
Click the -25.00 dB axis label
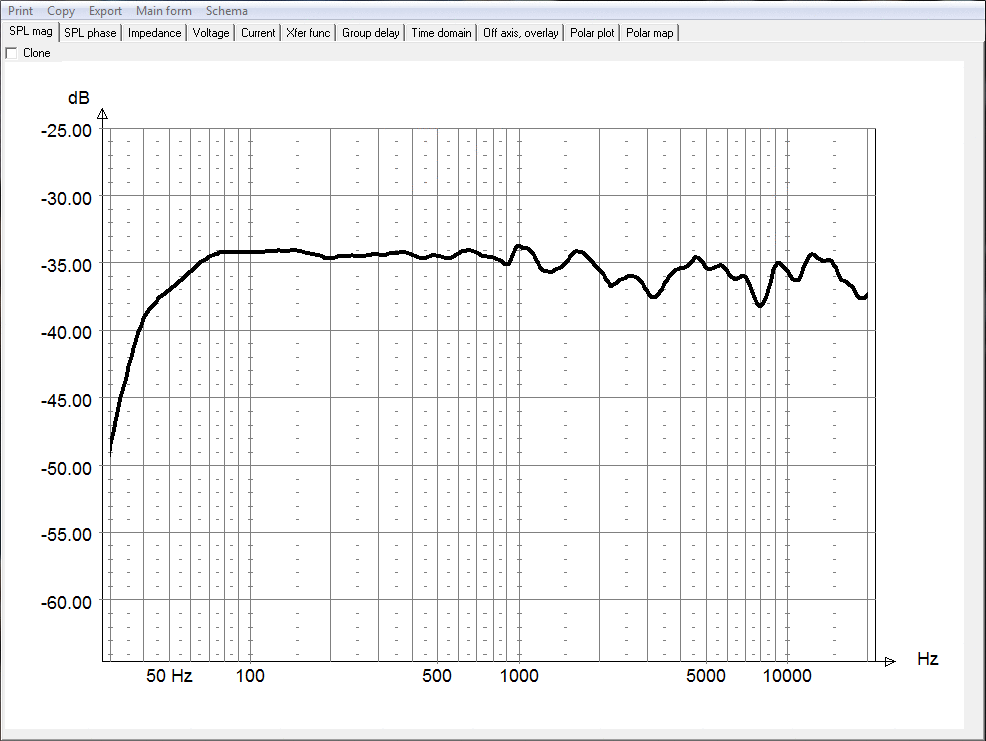(x=66, y=131)
